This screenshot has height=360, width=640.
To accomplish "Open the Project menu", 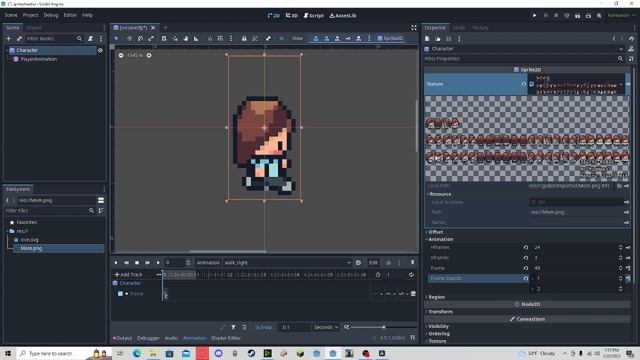I will [x=30, y=15].
